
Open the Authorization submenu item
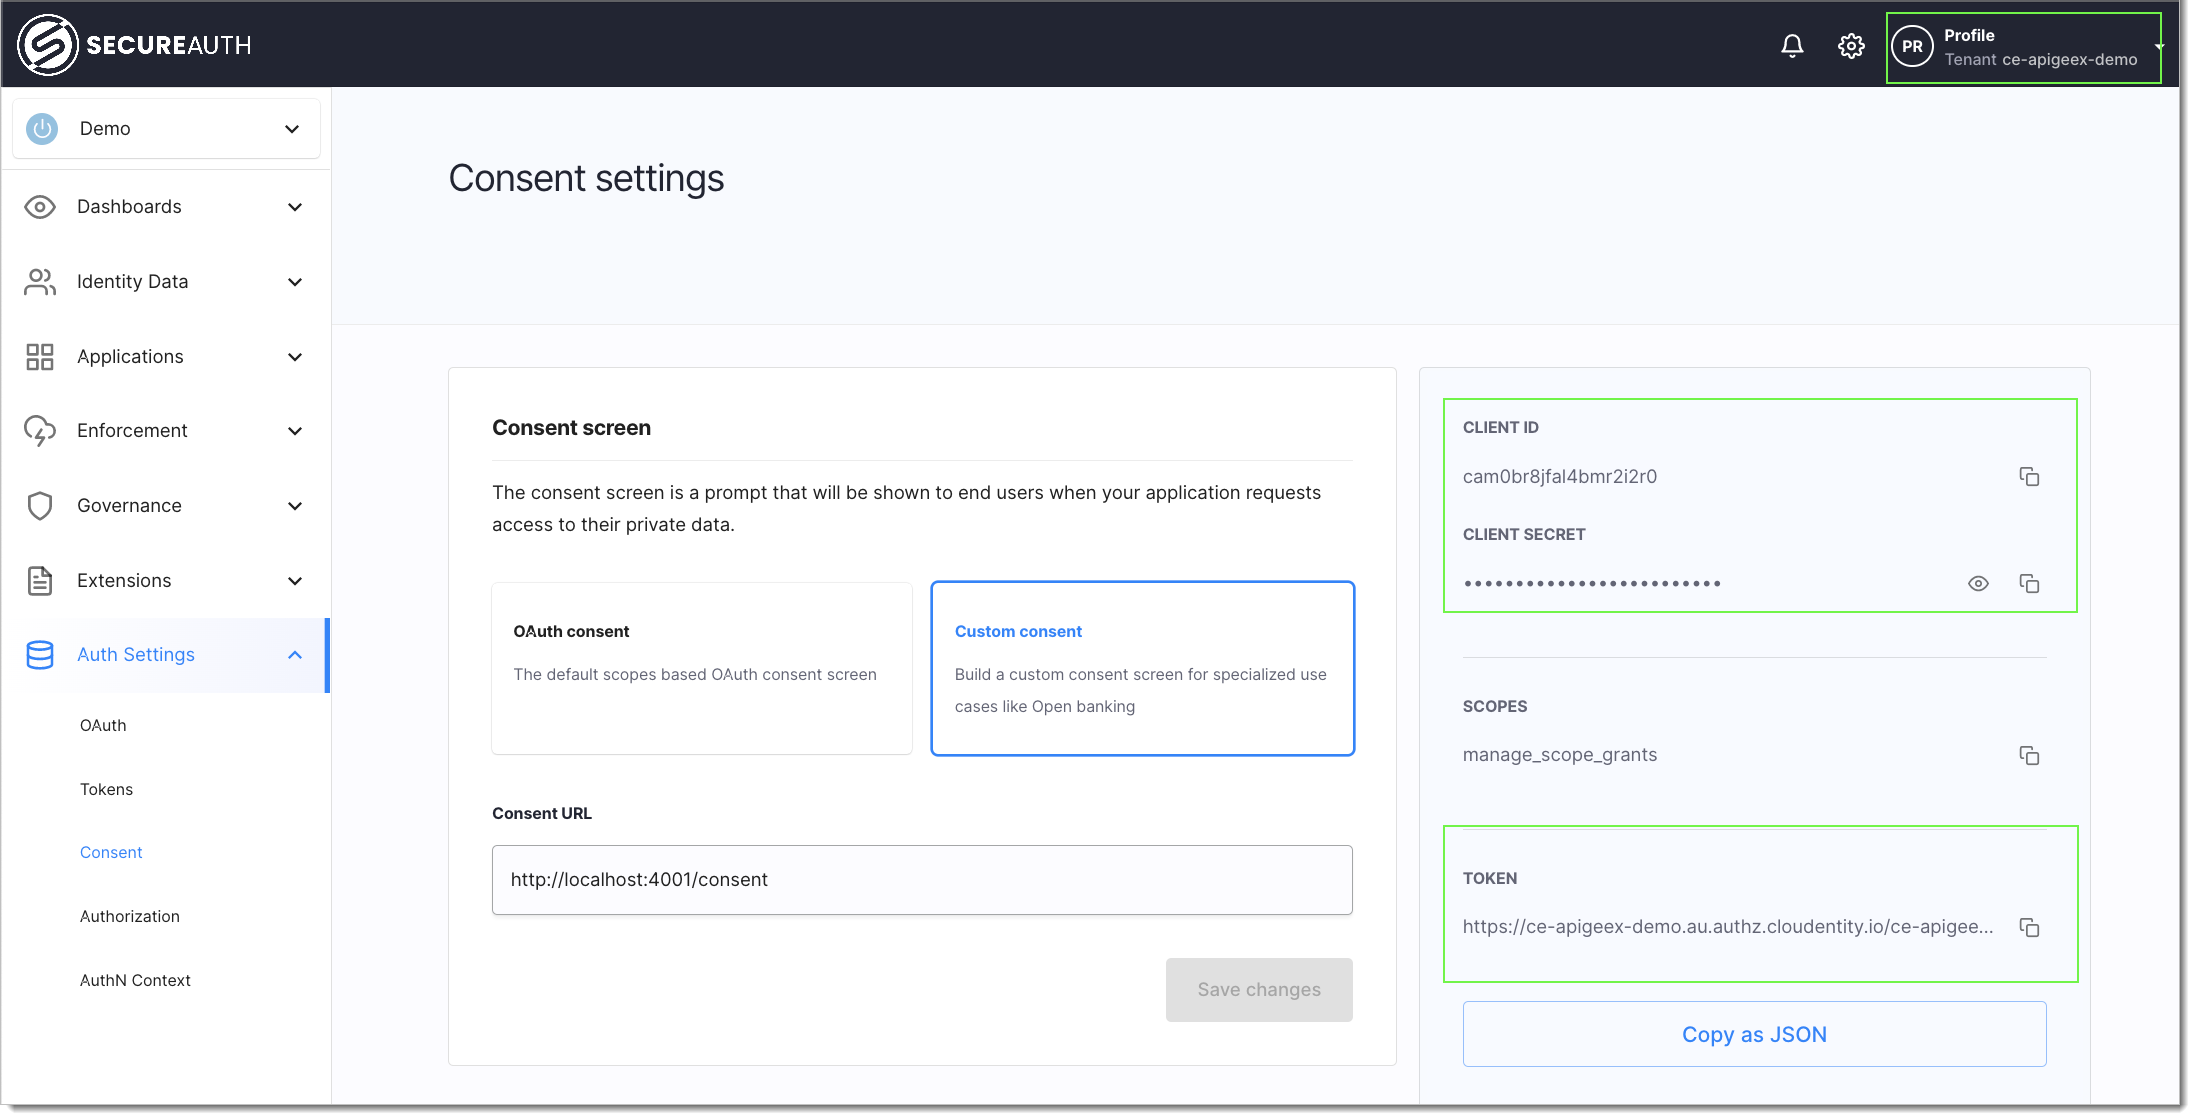tap(130, 916)
